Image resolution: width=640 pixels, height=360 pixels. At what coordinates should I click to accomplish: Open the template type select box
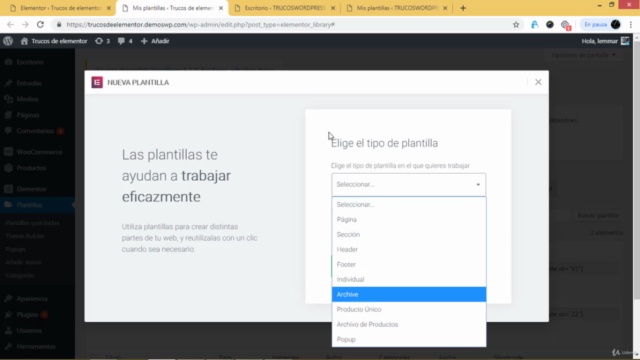pos(409,184)
